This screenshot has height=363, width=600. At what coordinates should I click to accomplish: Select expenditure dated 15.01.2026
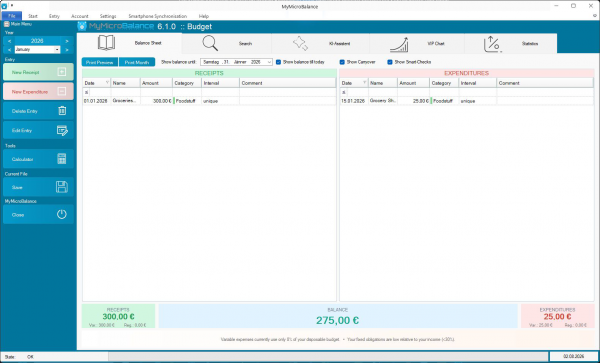(x=353, y=101)
